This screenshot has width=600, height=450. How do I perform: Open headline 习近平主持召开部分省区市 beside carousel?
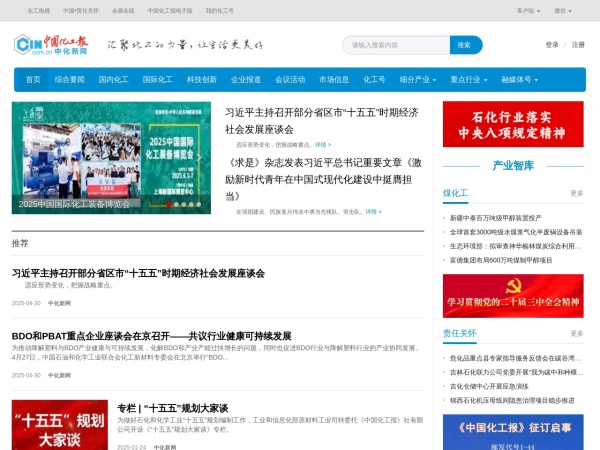point(322,121)
